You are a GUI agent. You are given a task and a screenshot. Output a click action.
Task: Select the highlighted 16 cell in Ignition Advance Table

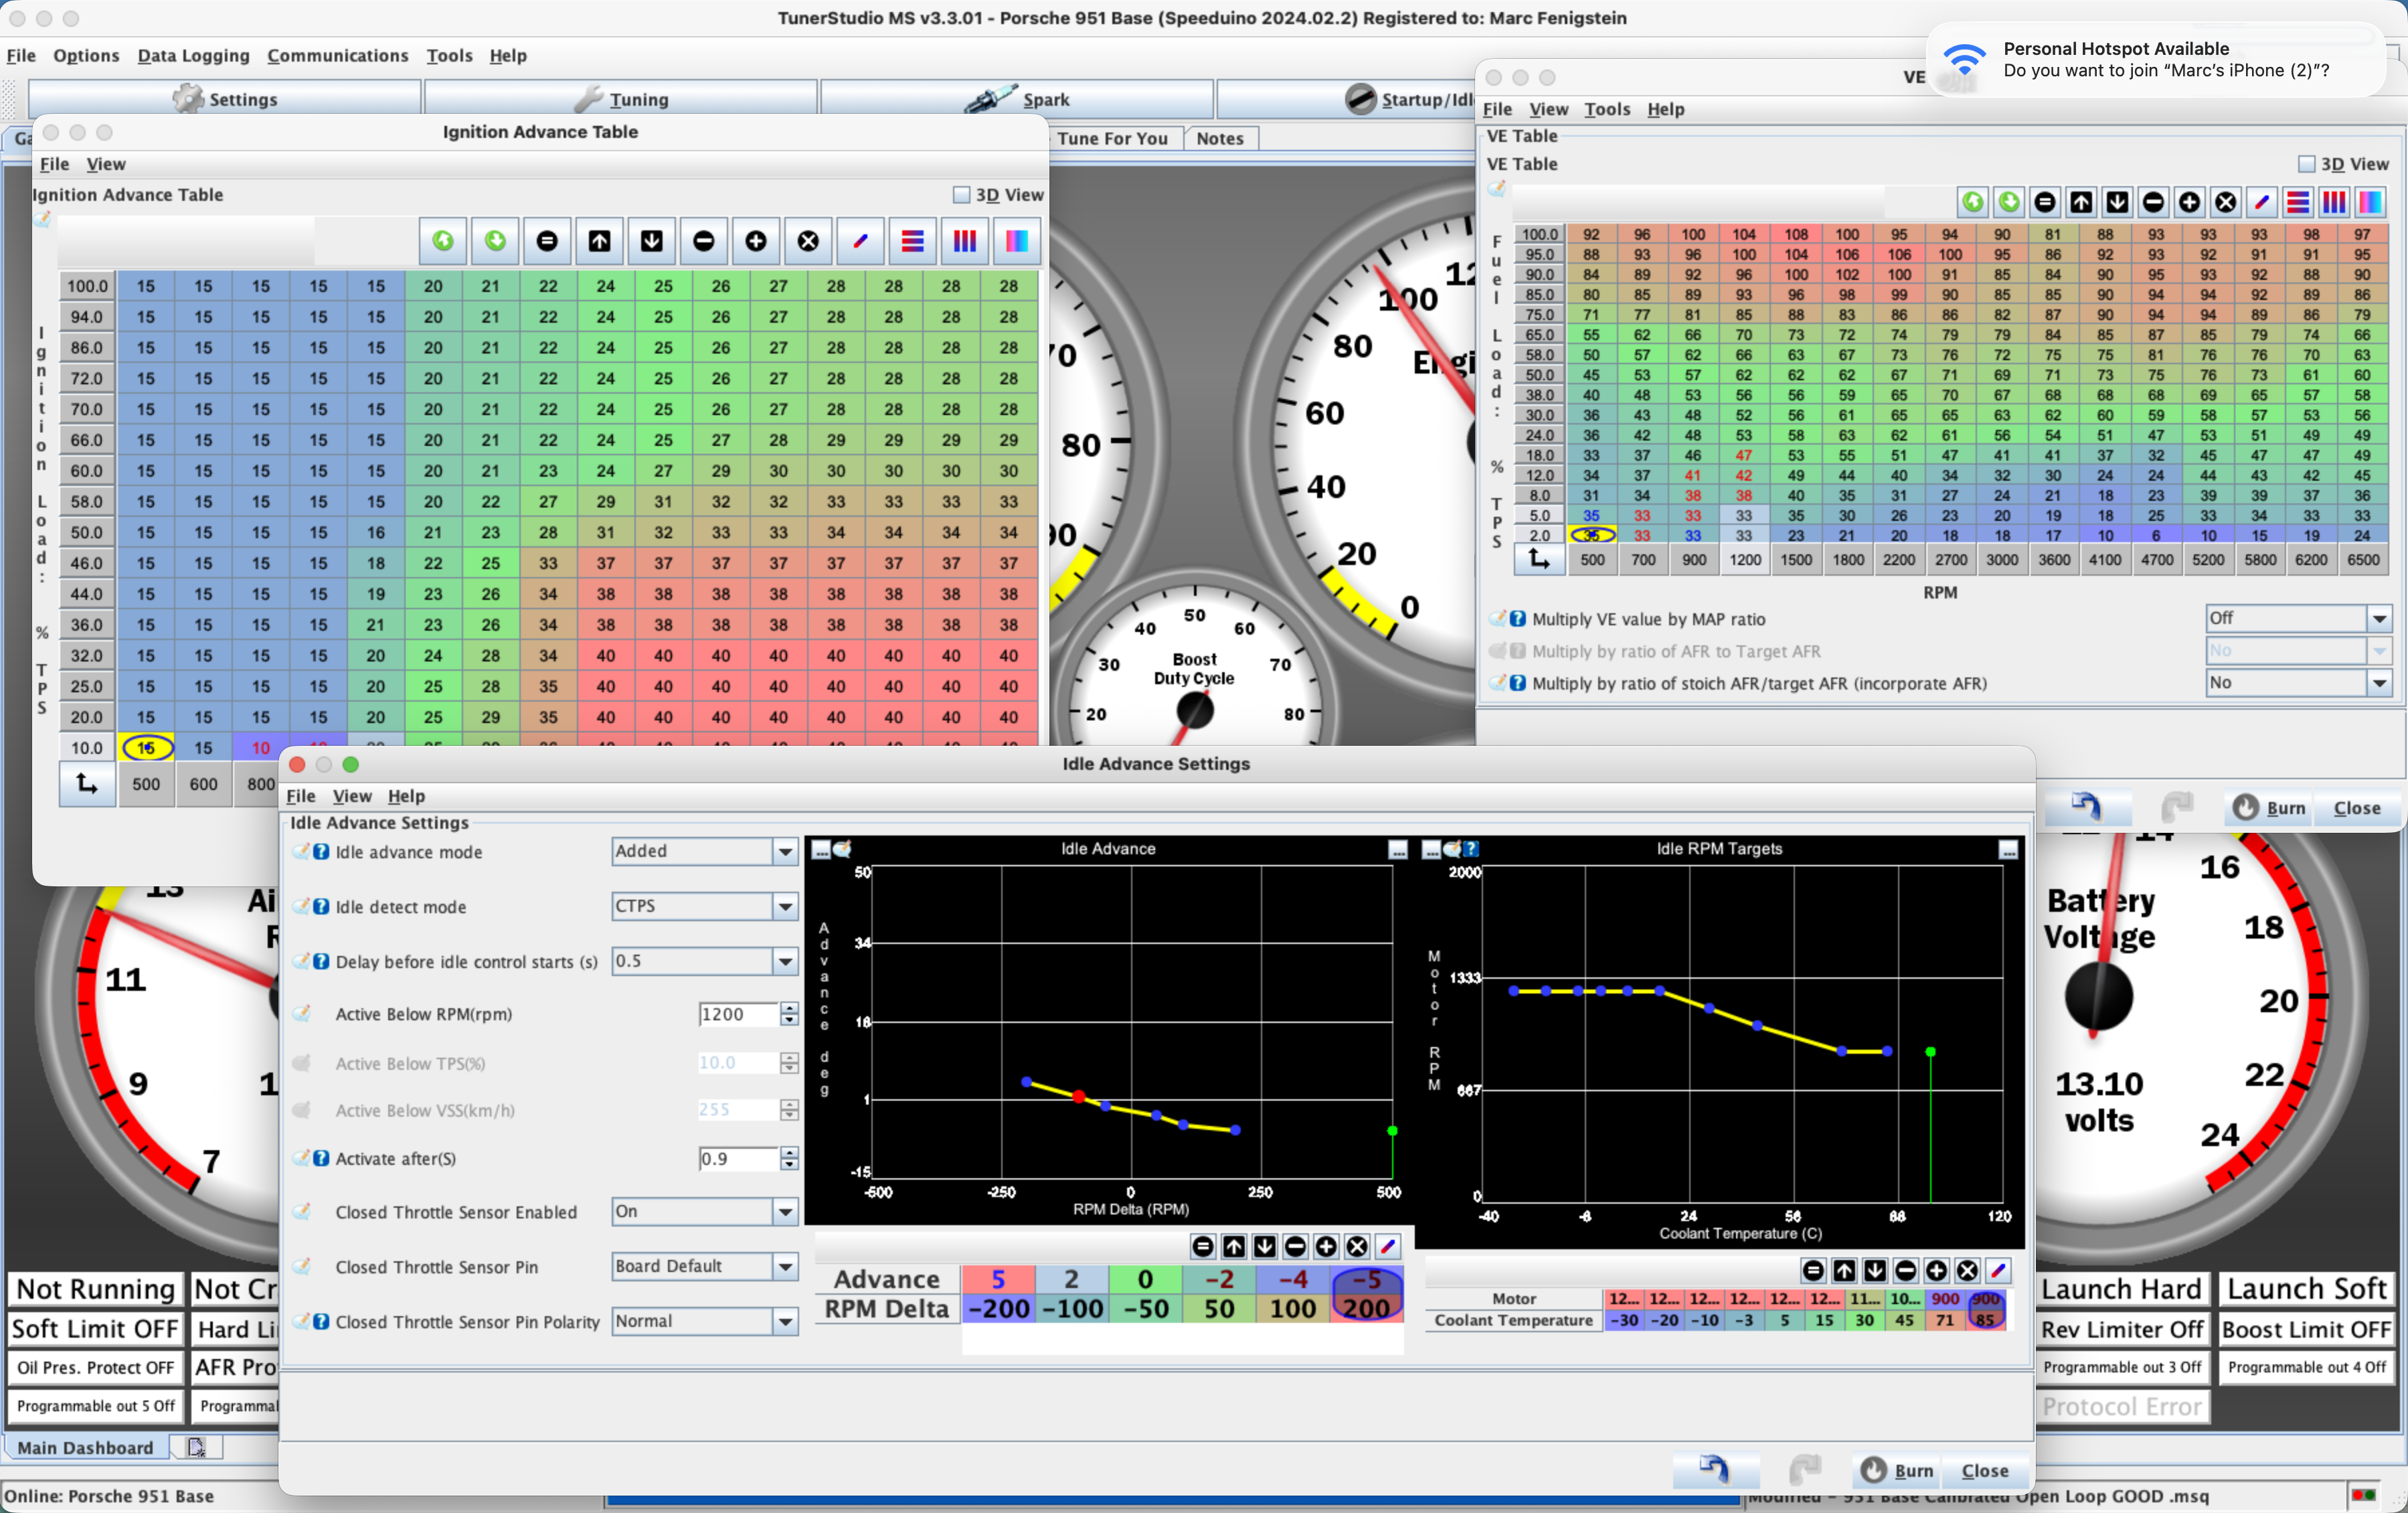(x=146, y=747)
